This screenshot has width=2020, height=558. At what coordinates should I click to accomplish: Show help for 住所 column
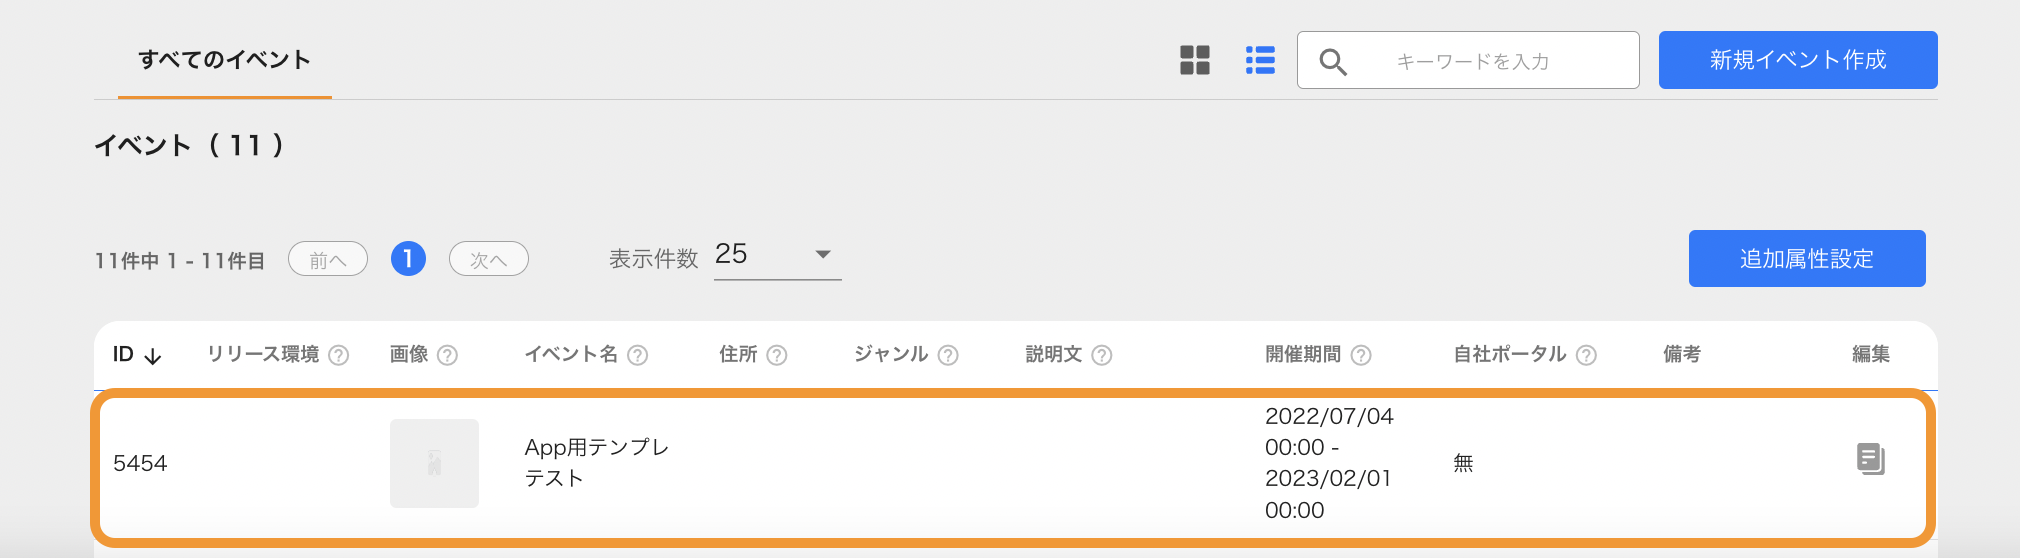[777, 355]
